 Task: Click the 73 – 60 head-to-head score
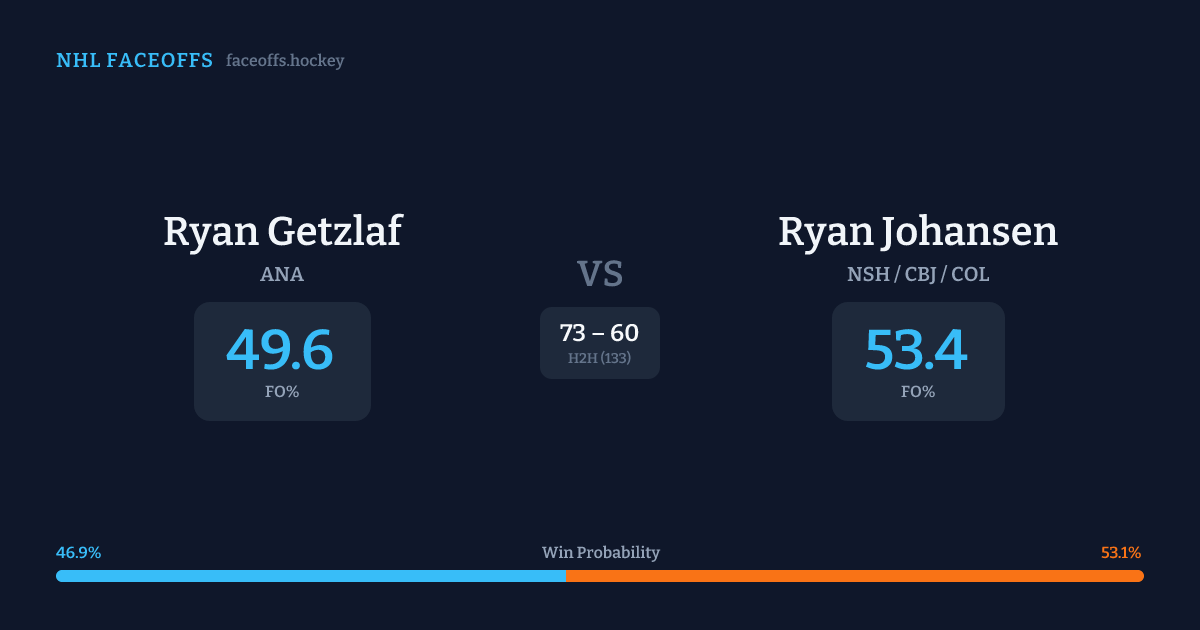[599, 333]
